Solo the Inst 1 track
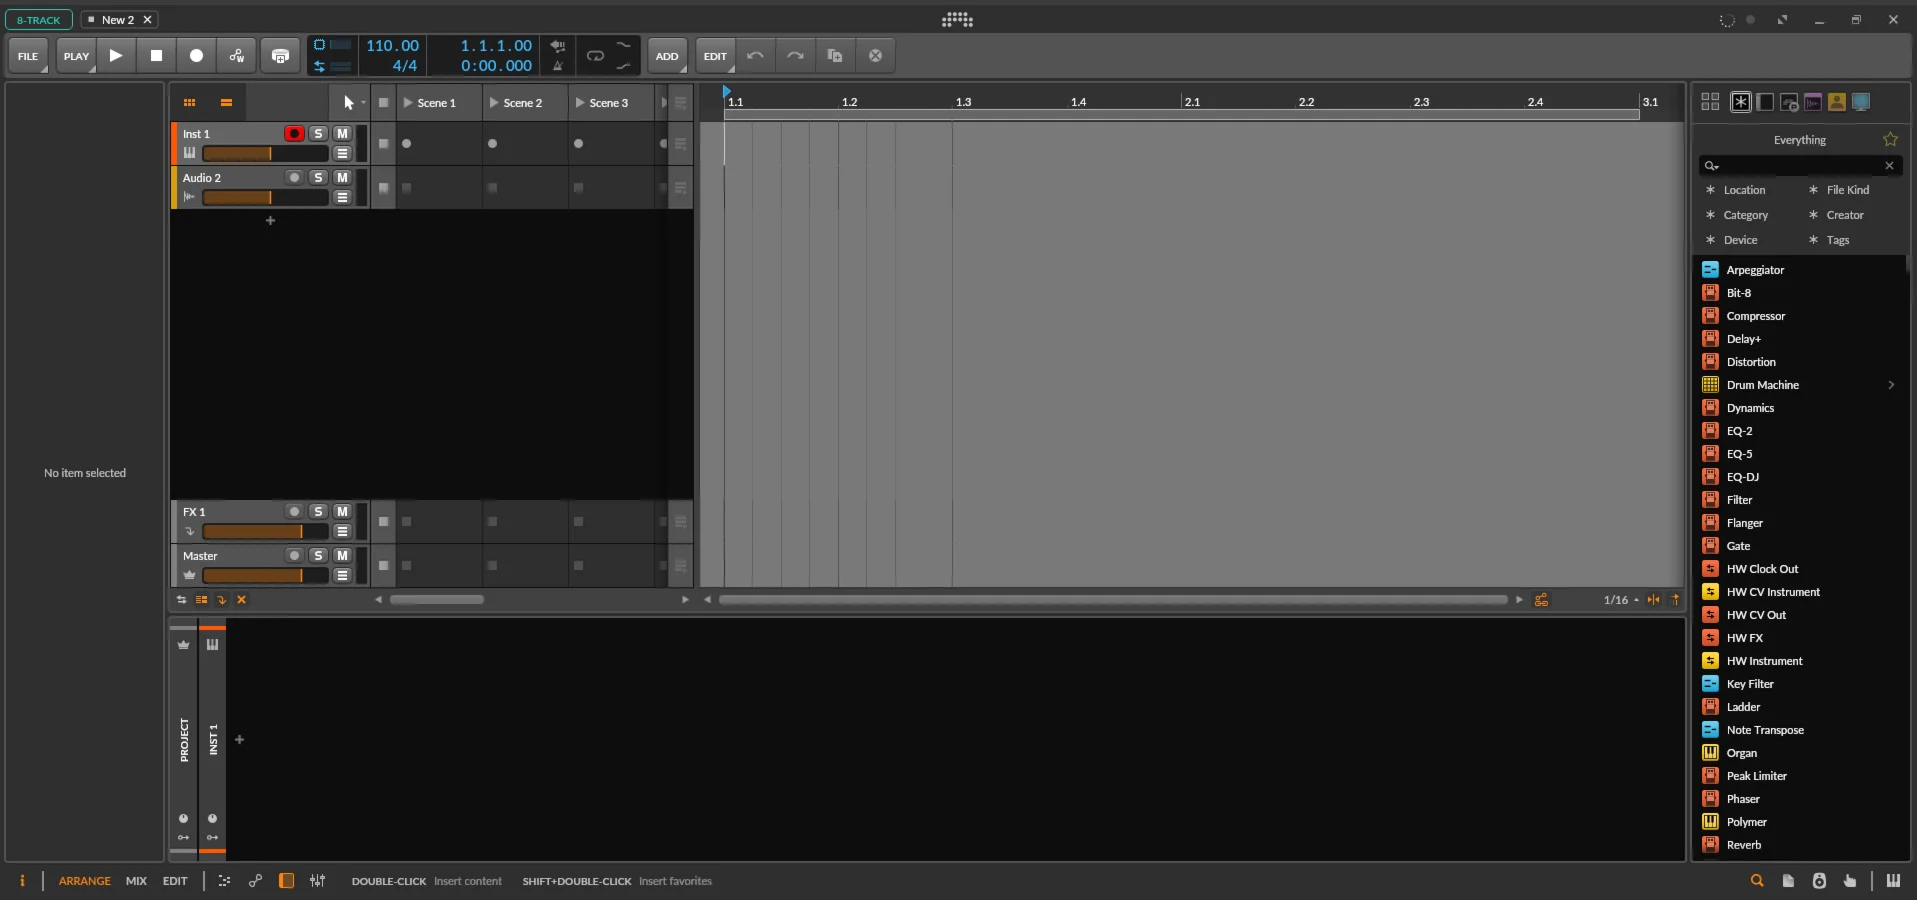Screen dimensions: 1917x900 coord(318,133)
